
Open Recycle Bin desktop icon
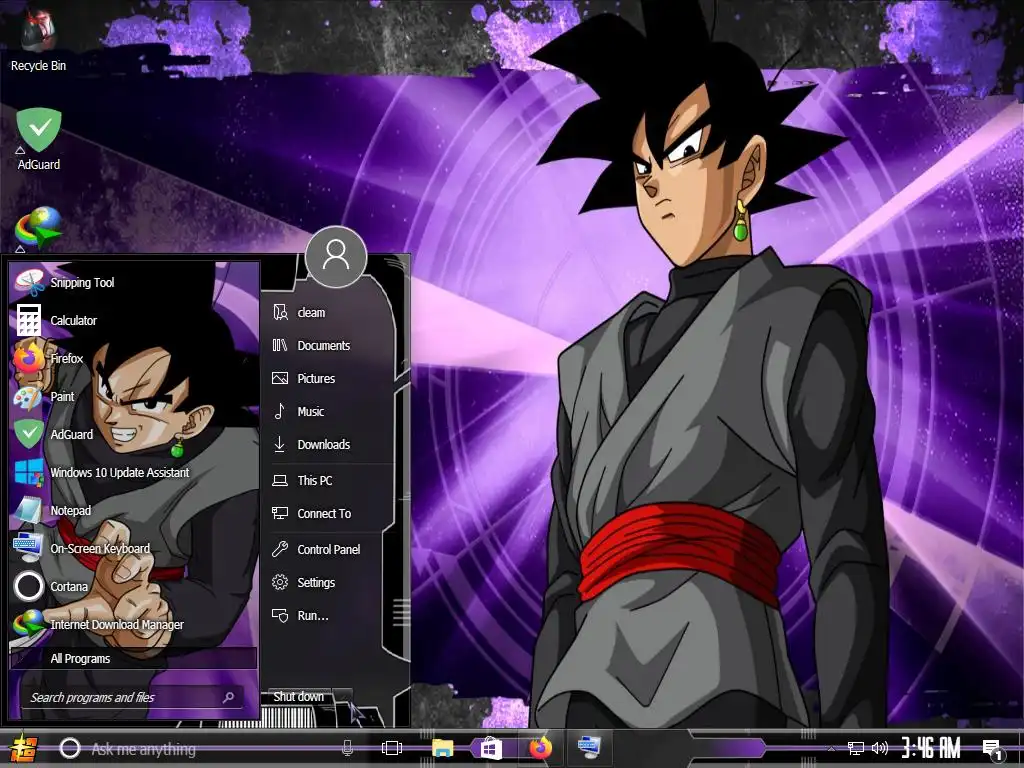click(x=38, y=40)
